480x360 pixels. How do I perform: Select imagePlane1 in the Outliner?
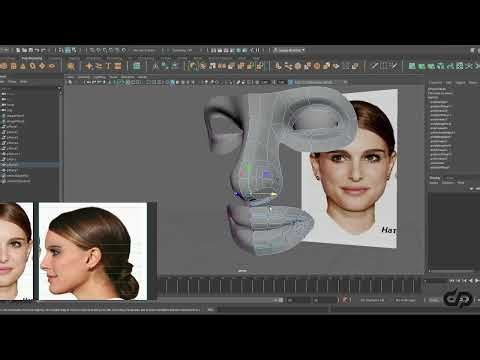click(13, 116)
